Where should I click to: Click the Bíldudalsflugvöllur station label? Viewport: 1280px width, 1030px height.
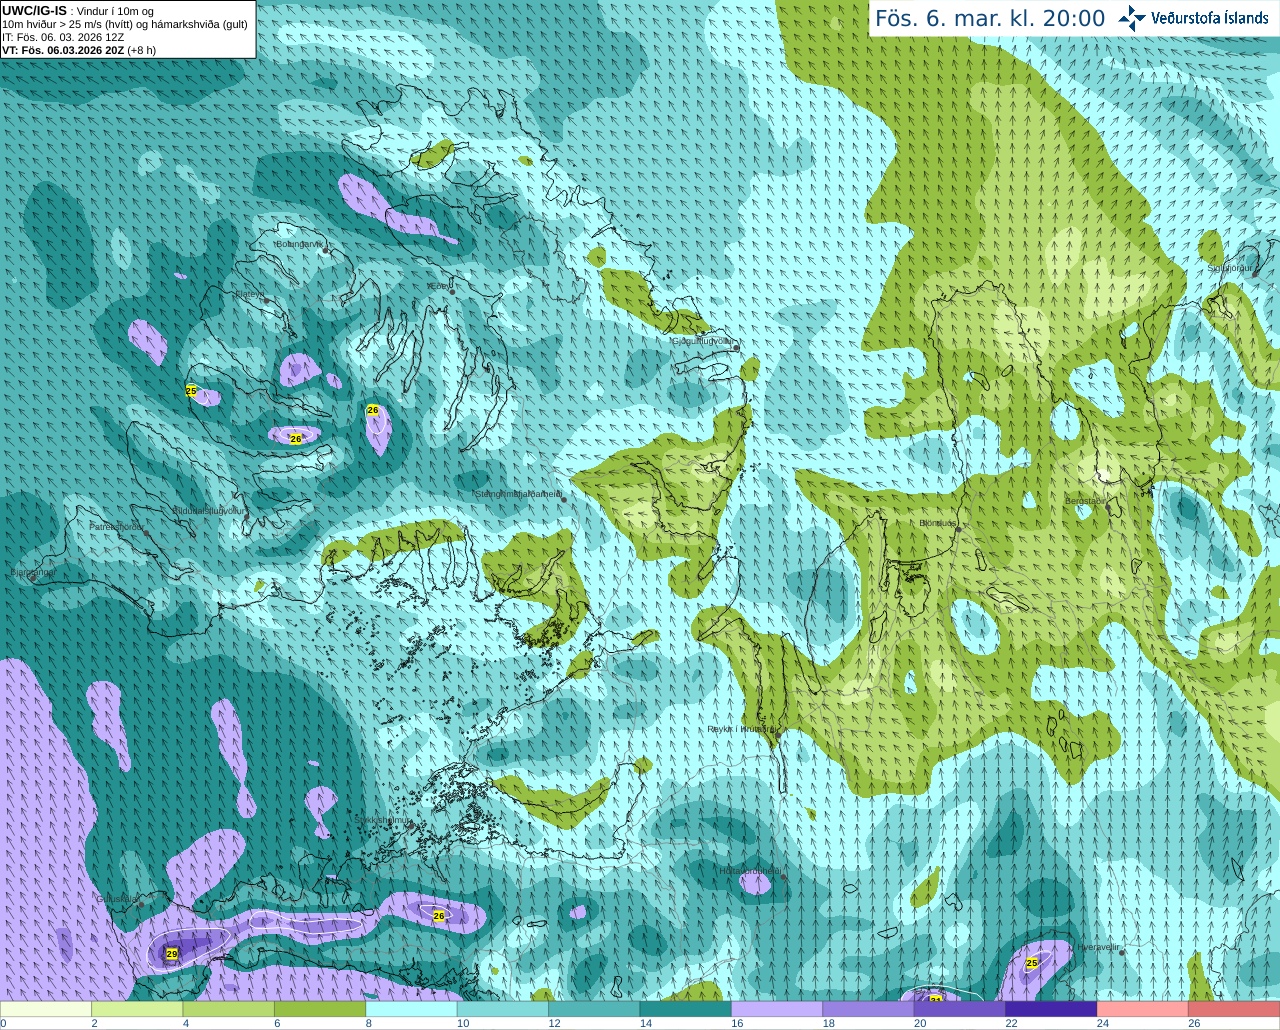[209, 510]
